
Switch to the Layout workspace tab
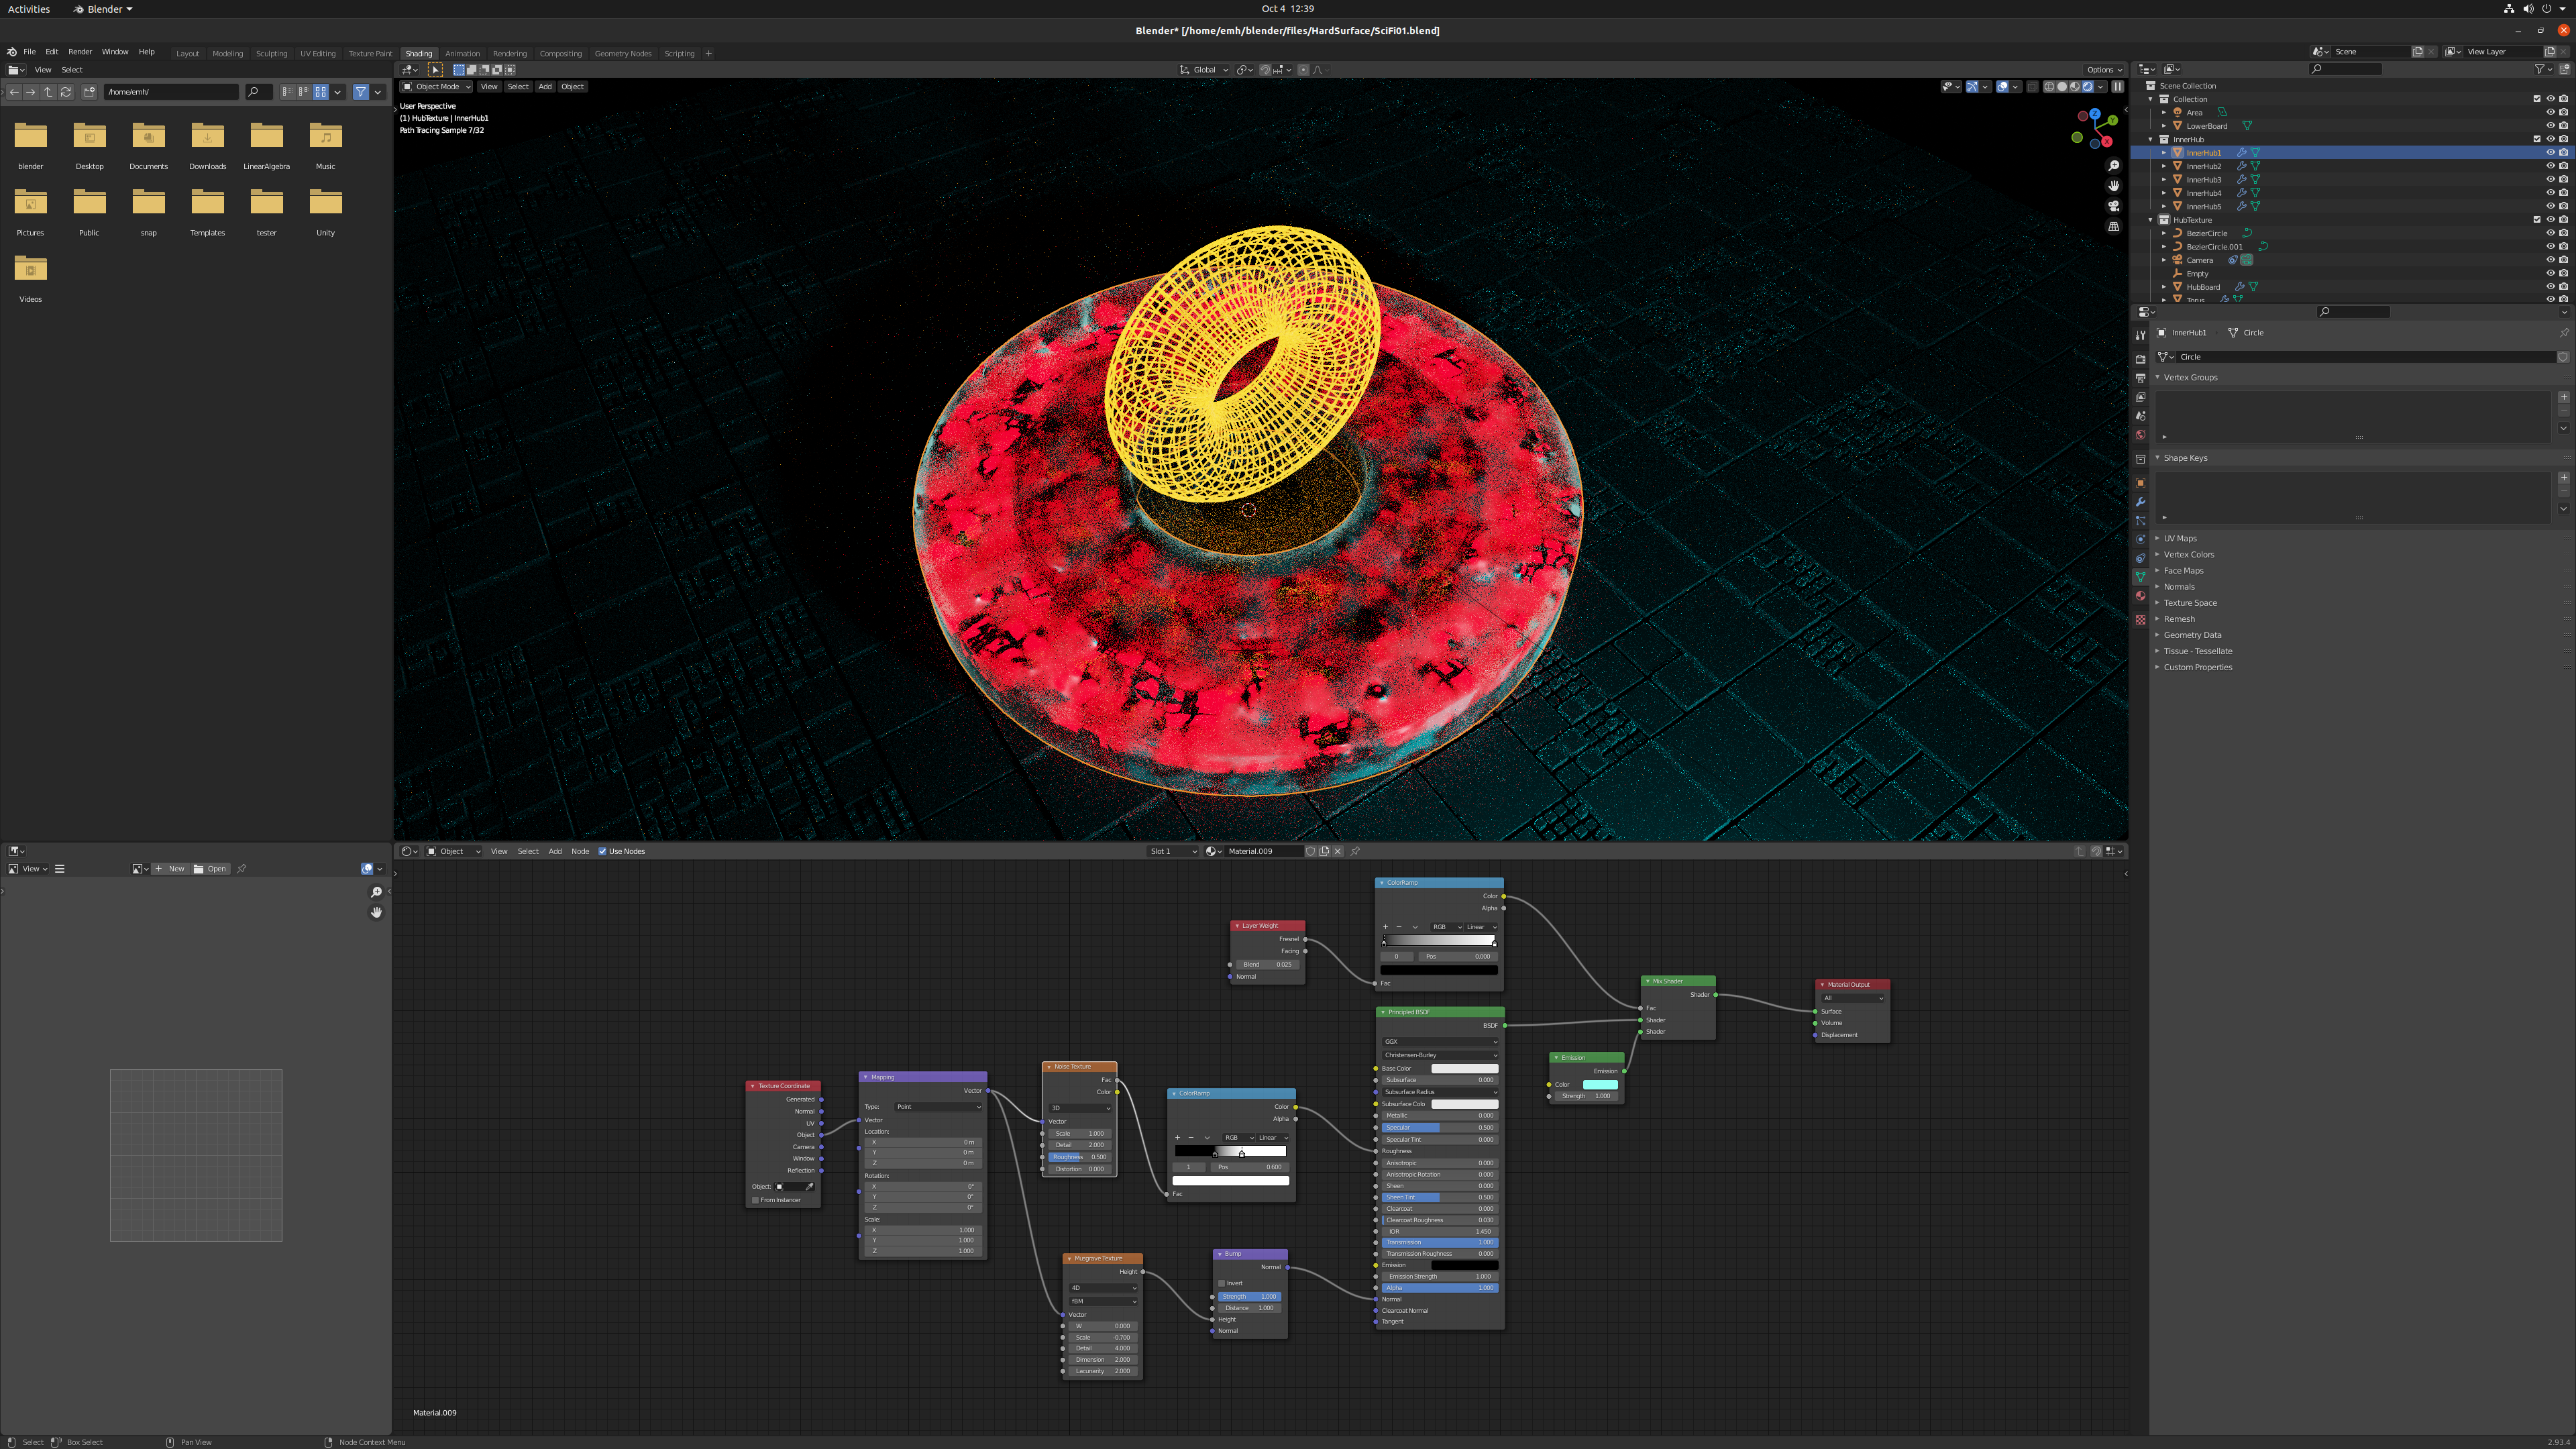[187, 54]
